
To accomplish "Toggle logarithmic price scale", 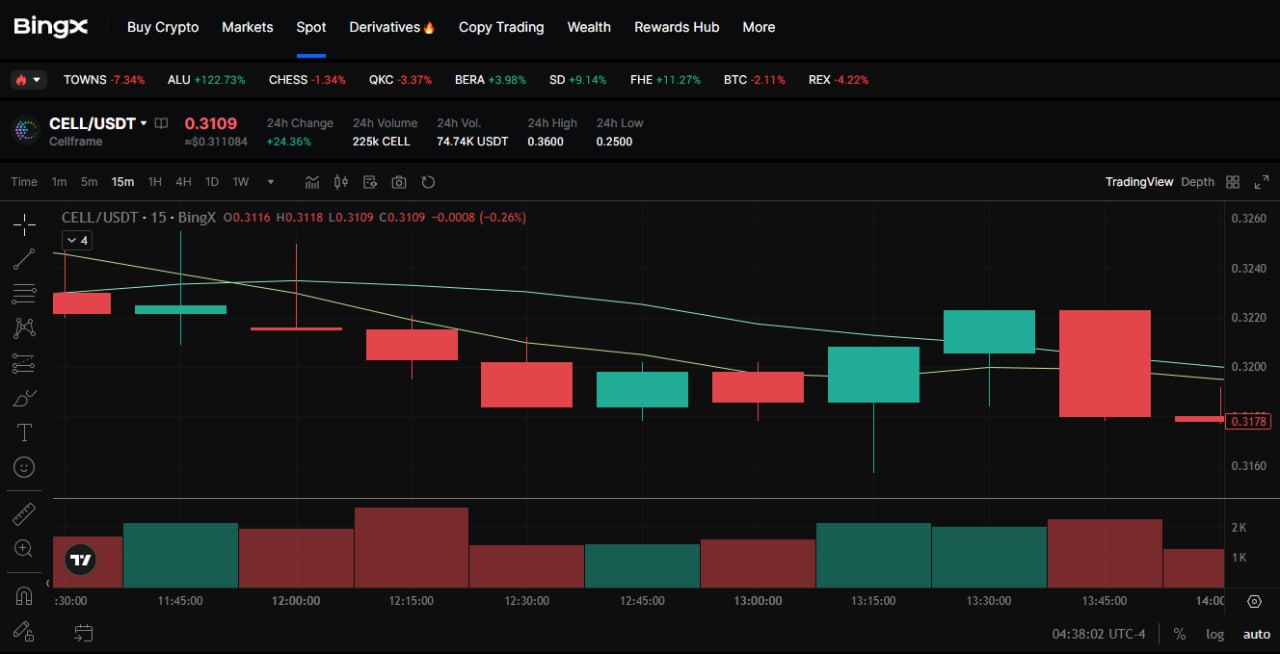I will [x=1214, y=634].
